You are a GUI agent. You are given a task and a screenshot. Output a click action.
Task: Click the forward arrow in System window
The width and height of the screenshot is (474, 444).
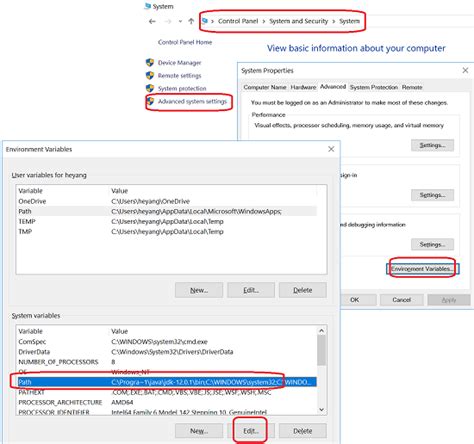[x=168, y=21]
